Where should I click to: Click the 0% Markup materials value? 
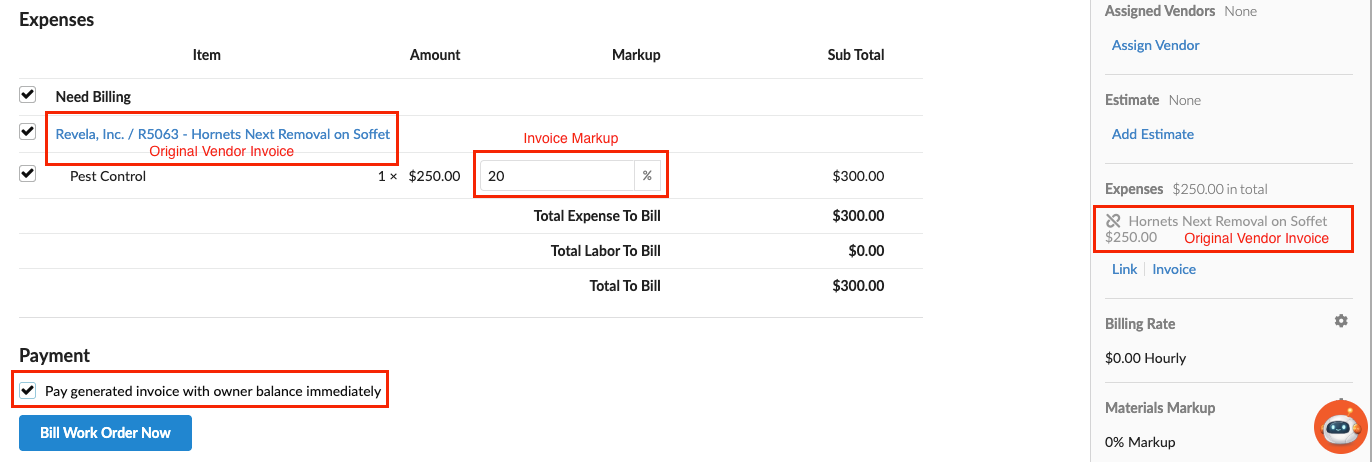1140,442
